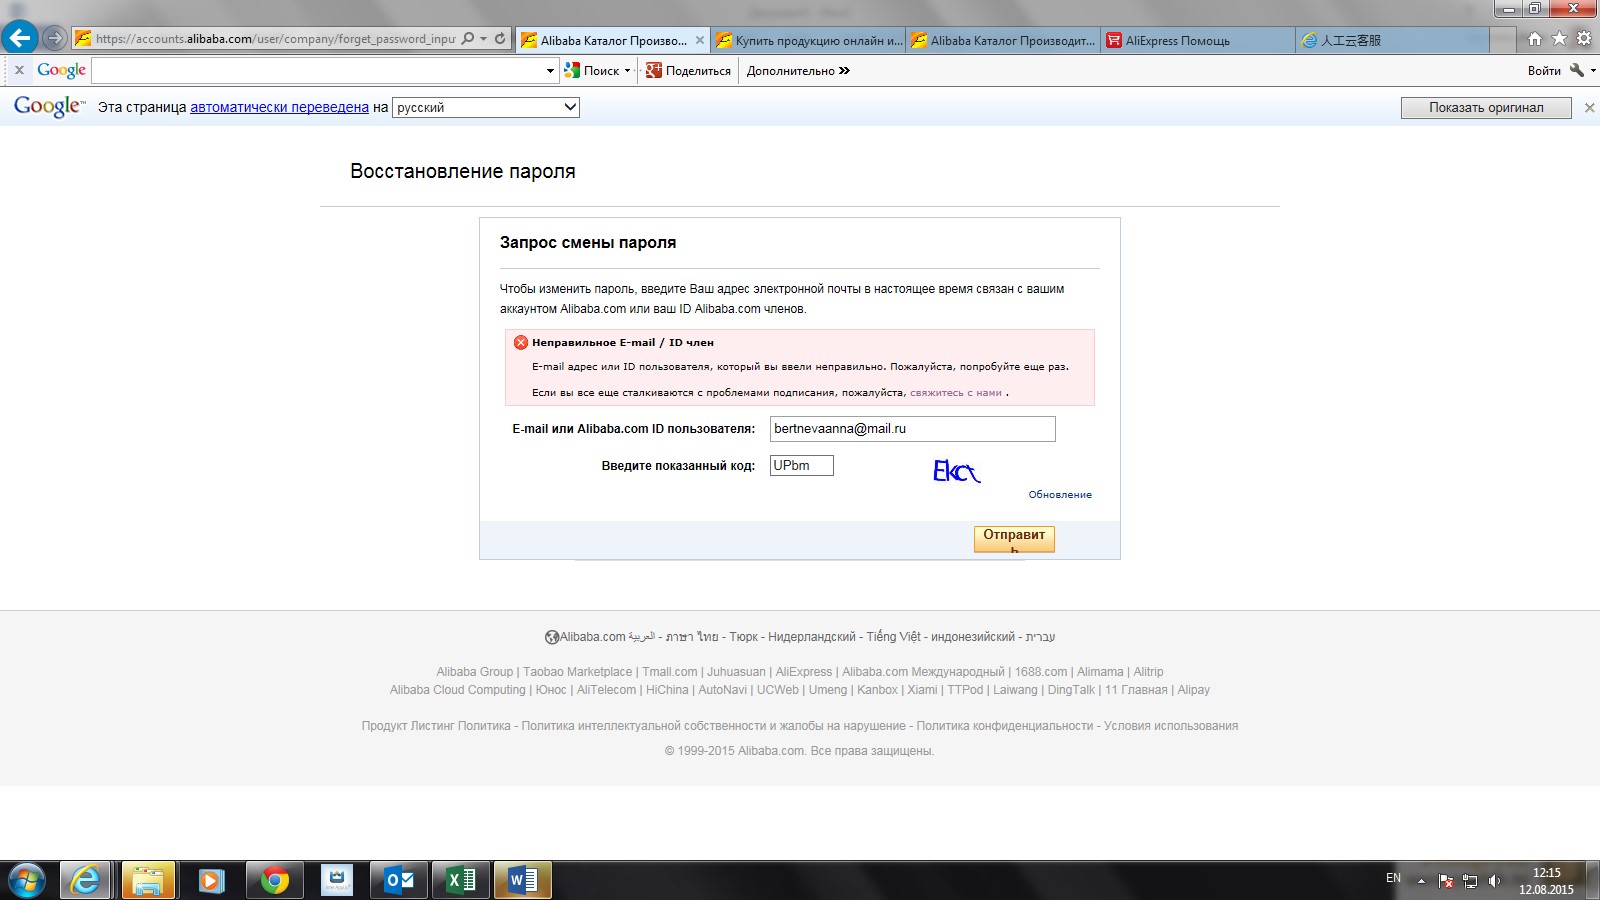Click the browser forward arrow button

click(x=55, y=39)
